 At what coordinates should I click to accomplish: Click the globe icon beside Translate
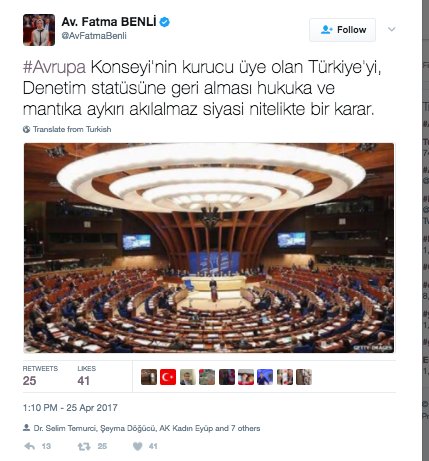pyautogui.click(x=26, y=129)
